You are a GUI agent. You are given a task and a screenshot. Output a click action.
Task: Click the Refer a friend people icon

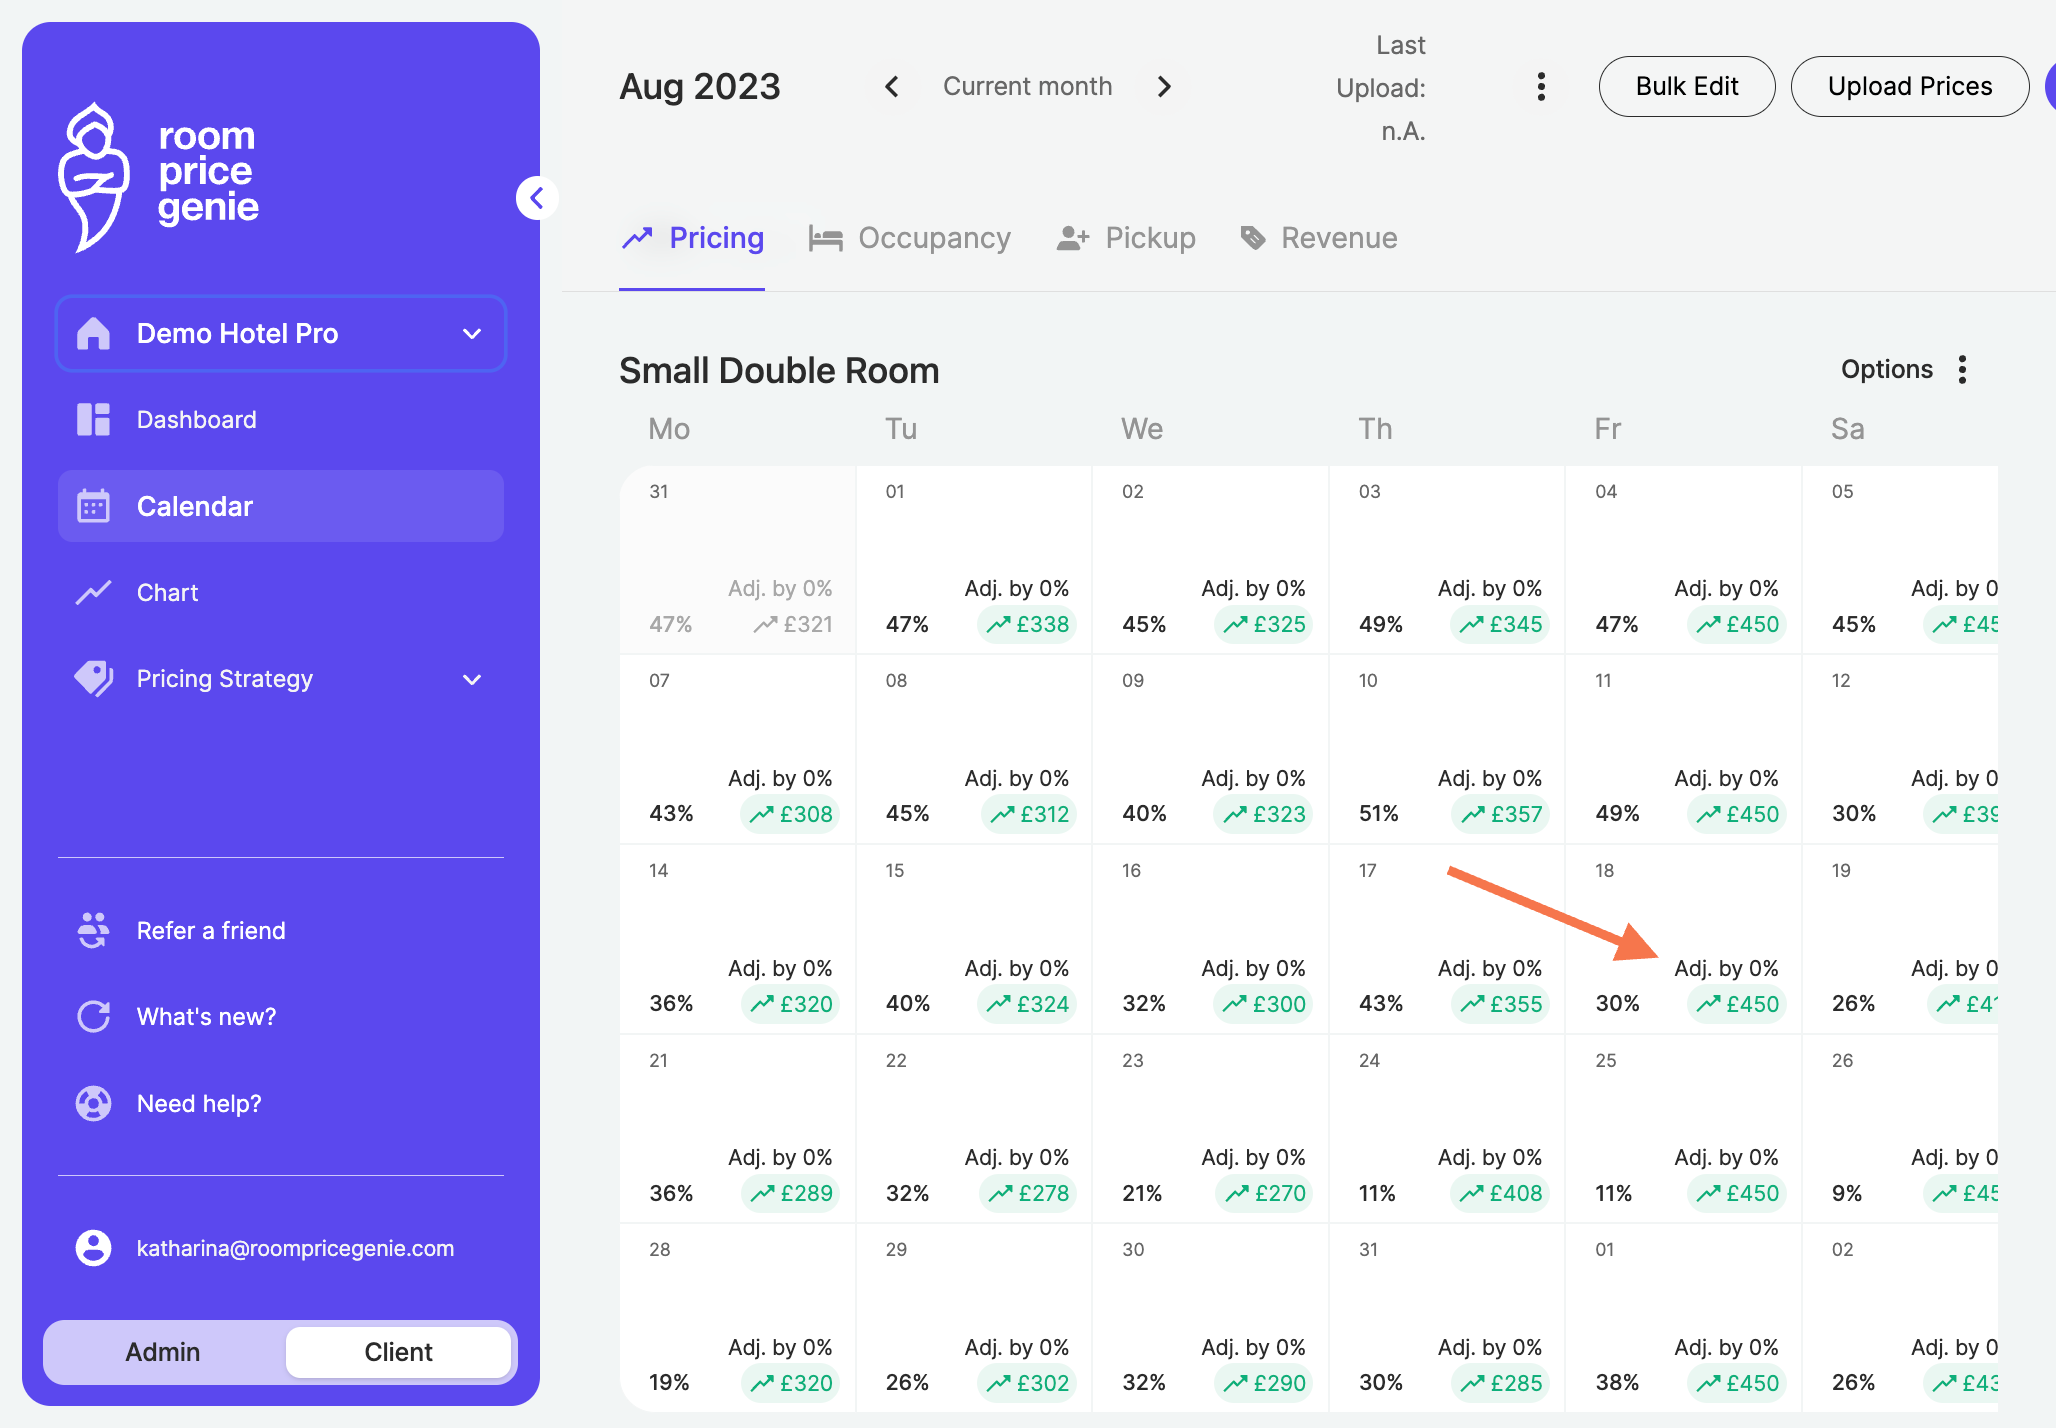[x=93, y=930]
